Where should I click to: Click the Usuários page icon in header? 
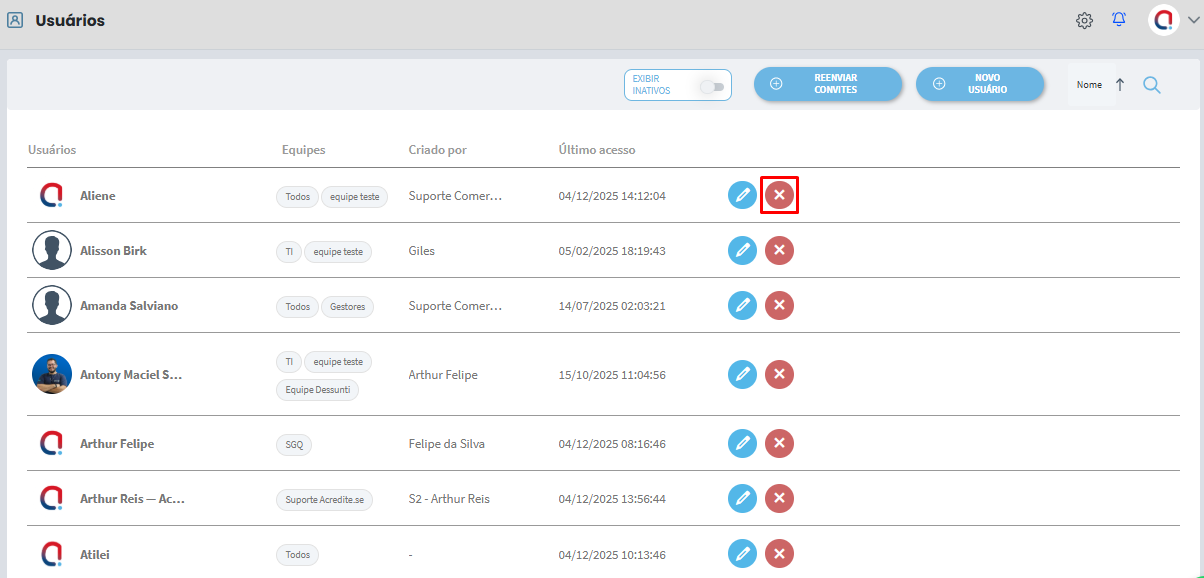tap(15, 21)
